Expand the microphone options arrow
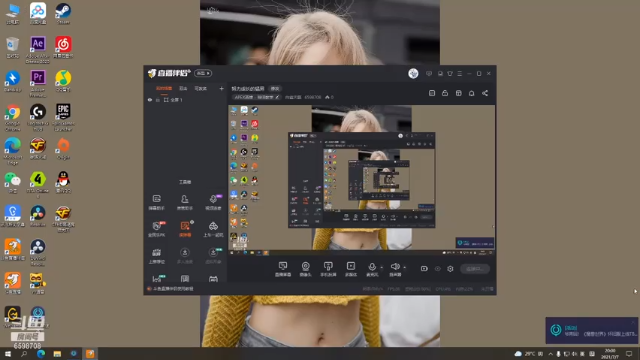The image size is (640, 360). pos(382,267)
